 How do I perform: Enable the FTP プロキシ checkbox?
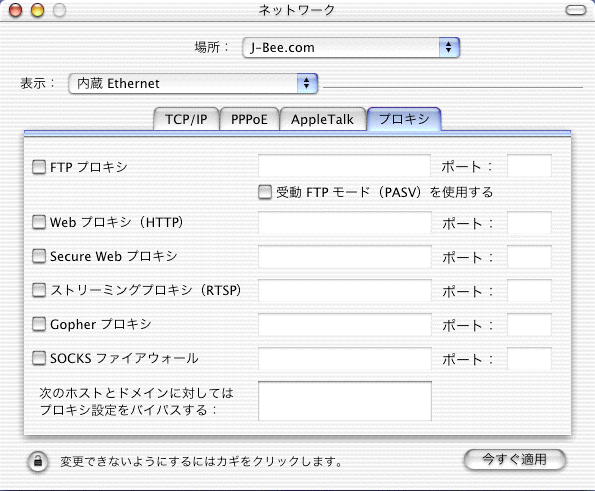pos(39,167)
